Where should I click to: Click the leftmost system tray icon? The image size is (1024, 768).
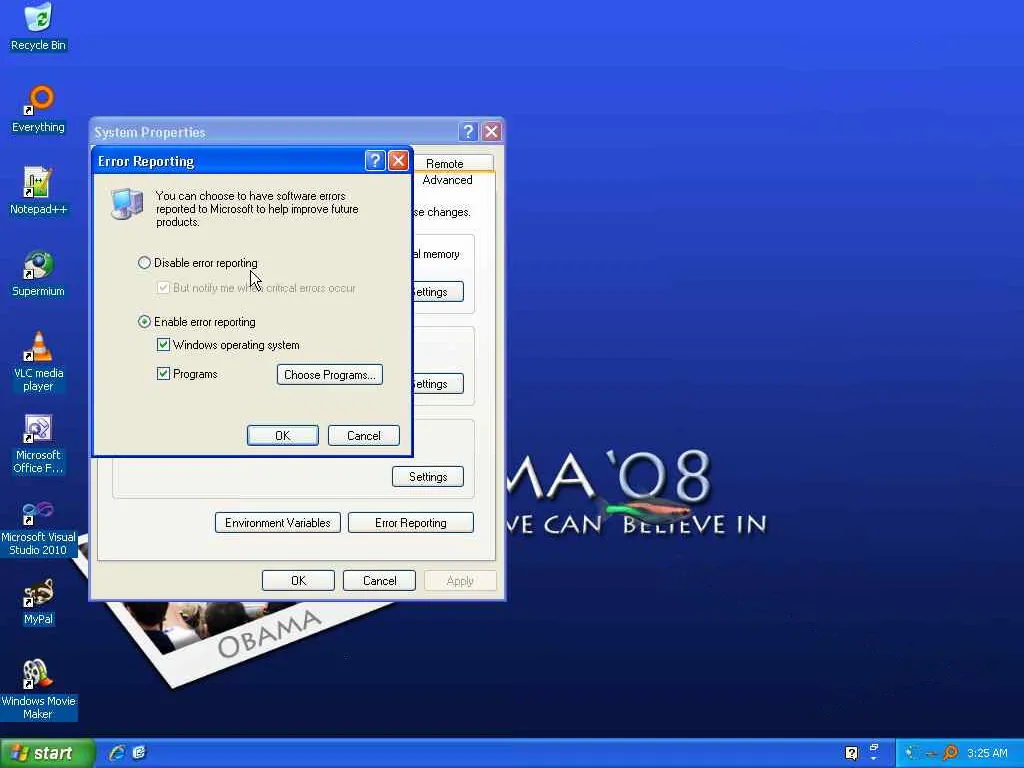click(x=911, y=753)
